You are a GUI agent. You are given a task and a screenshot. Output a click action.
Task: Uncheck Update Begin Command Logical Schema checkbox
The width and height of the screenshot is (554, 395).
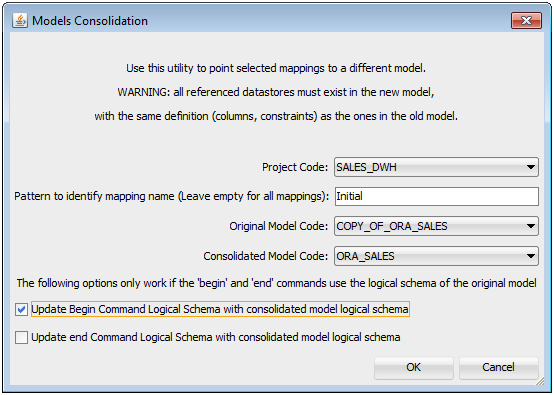coord(21,310)
